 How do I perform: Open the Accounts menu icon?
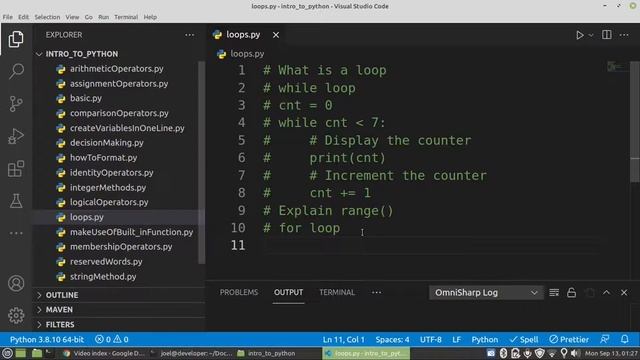point(16,283)
